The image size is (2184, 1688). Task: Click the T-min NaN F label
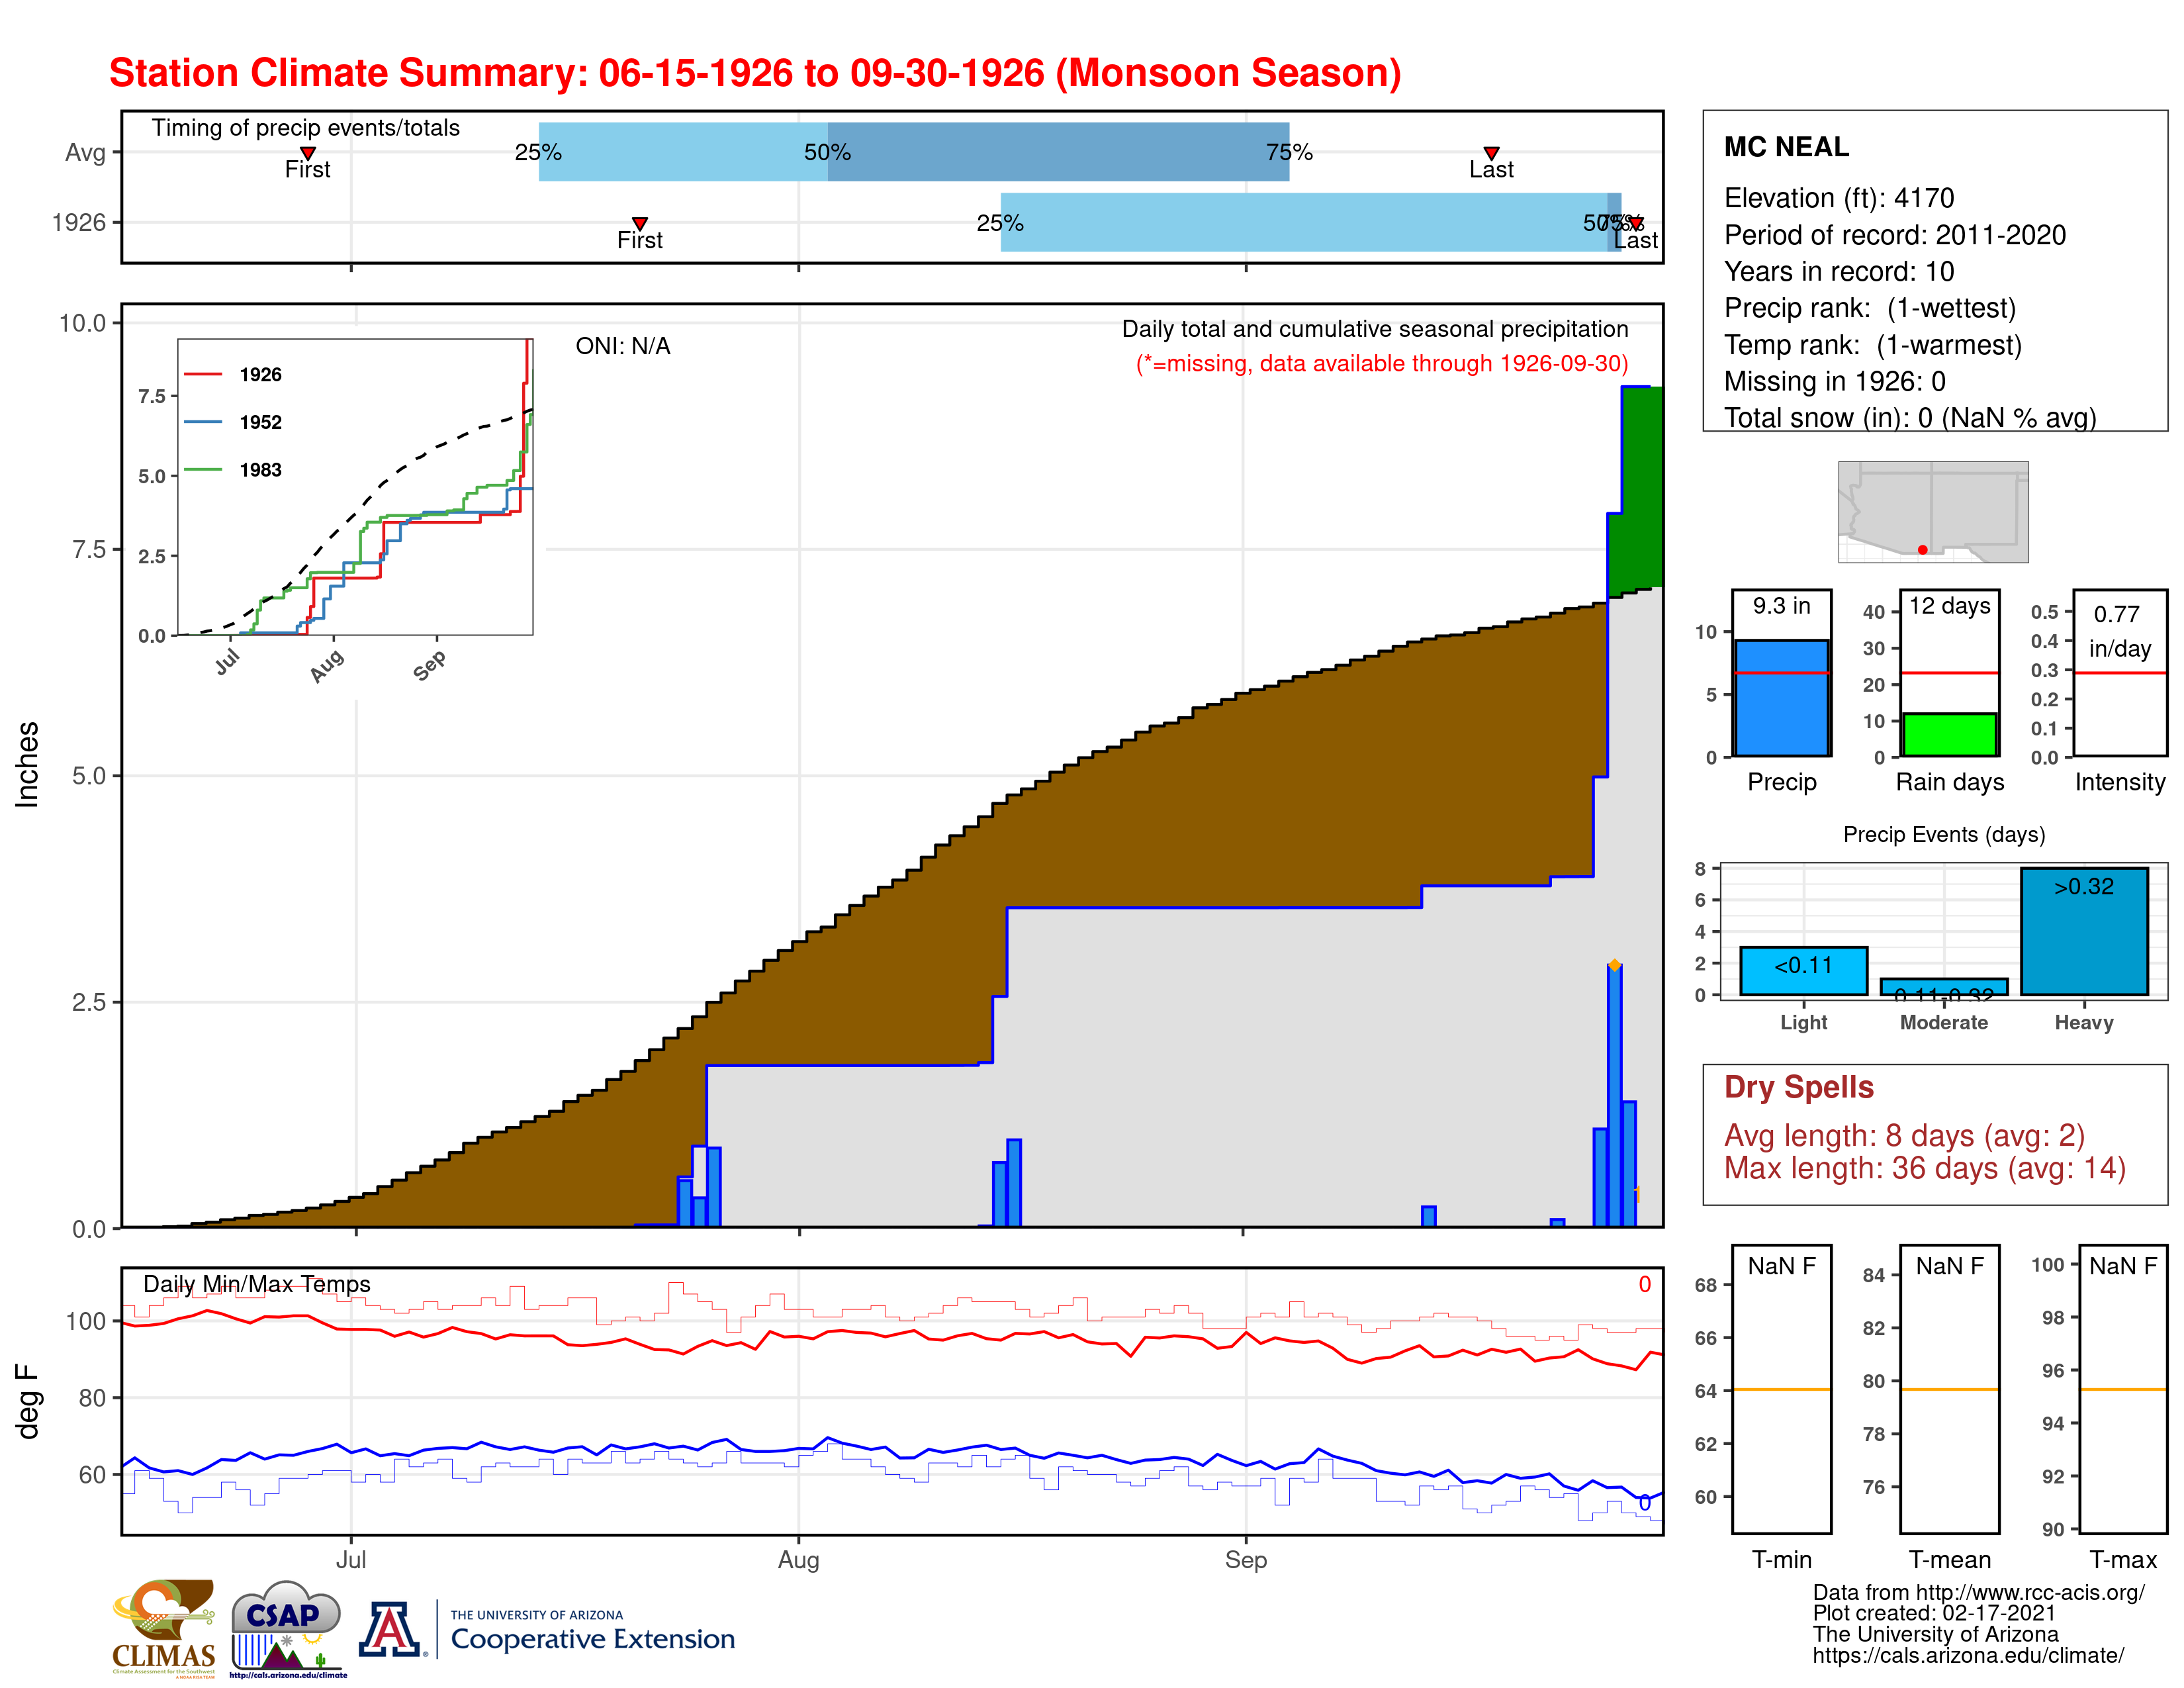click(x=1781, y=1266)
